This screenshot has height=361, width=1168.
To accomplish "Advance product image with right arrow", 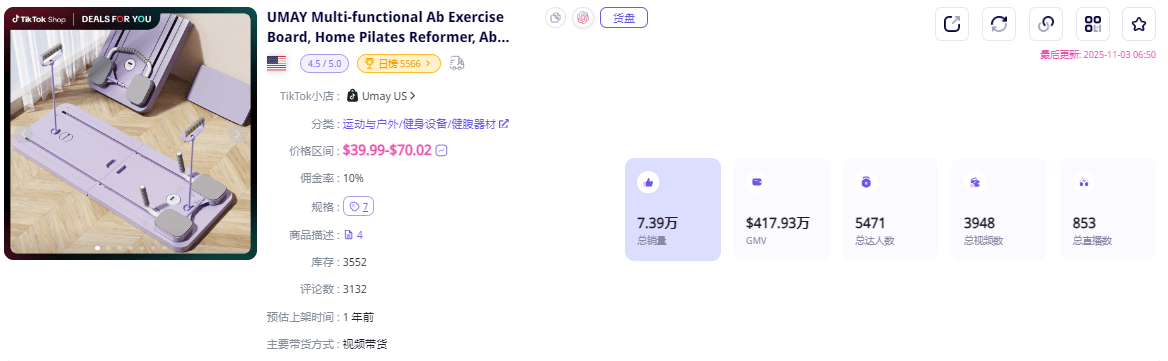I will click(236, 135).
